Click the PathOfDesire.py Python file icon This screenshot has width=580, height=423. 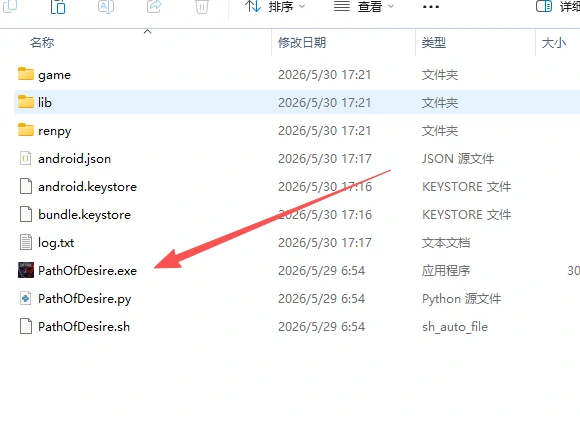(26, 298)
